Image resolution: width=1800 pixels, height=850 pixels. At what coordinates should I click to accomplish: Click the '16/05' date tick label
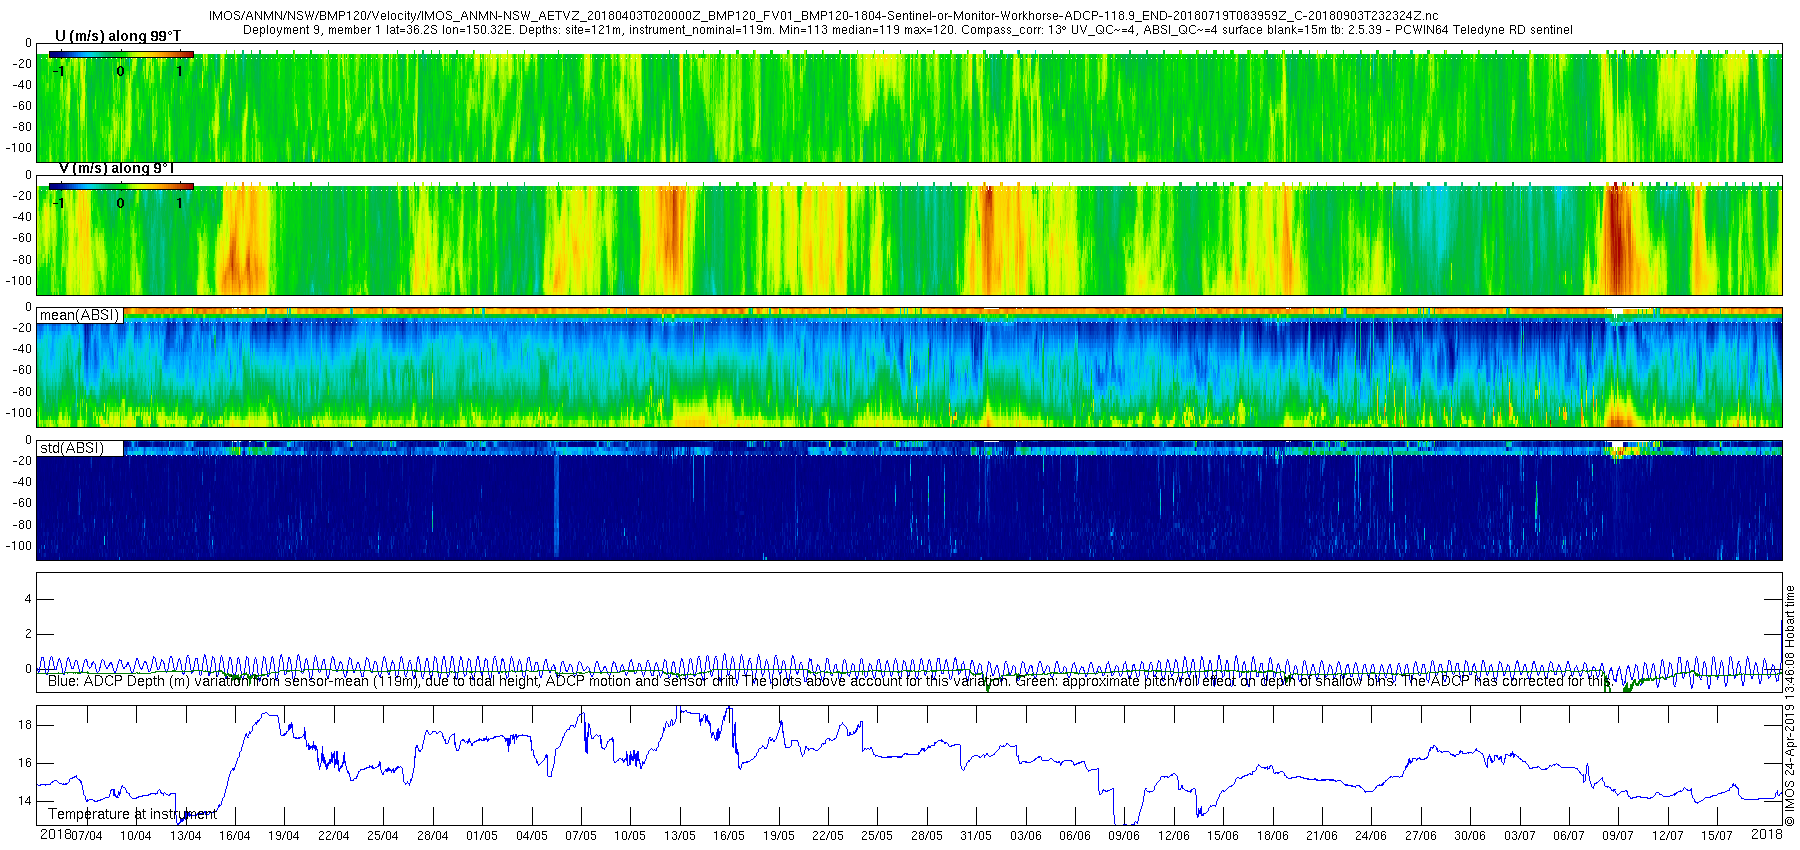tap(729, 836)
